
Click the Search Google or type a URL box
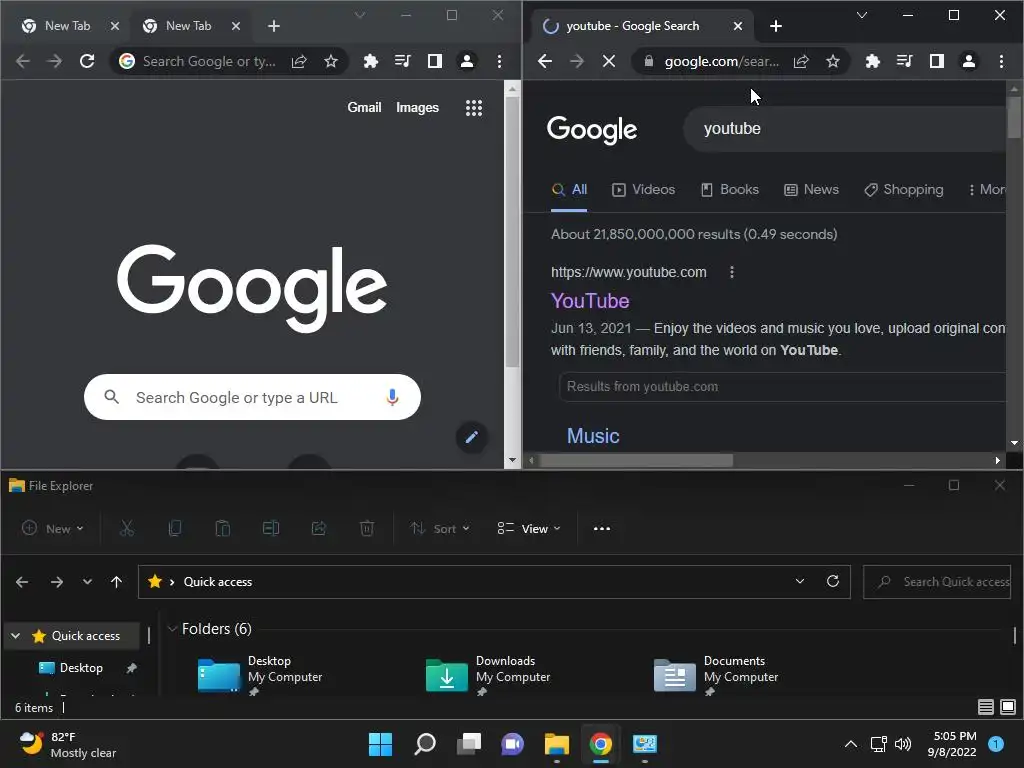(252, 397)
